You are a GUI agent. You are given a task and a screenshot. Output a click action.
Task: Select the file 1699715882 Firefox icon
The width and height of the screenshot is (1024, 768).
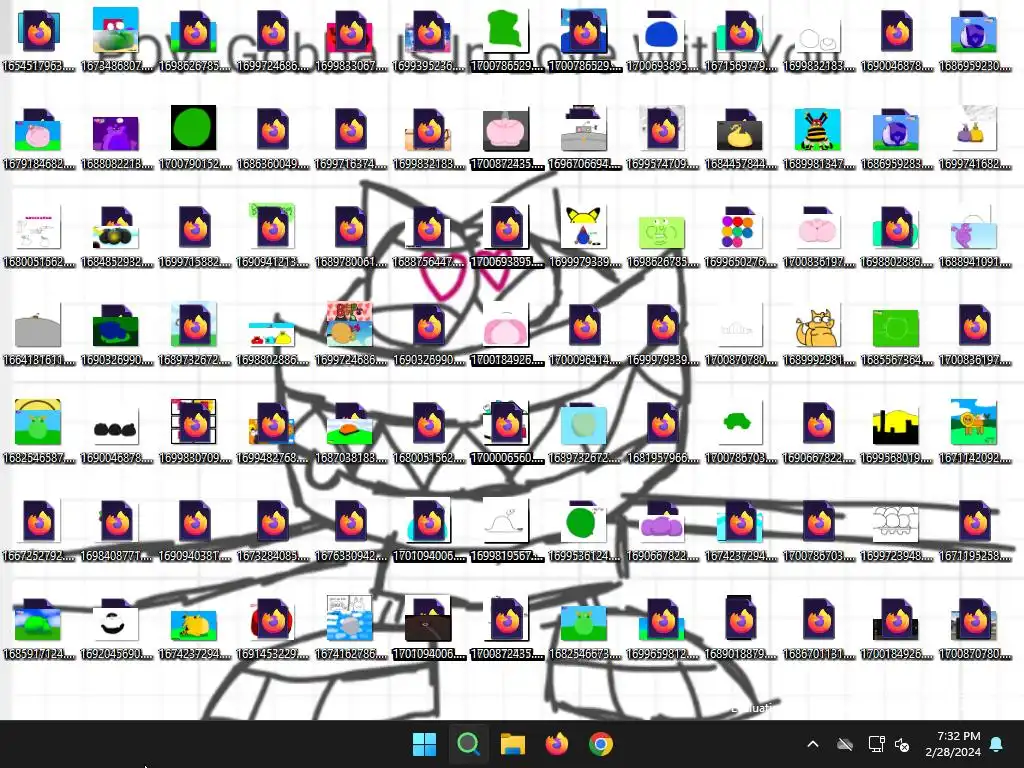[193, 227]
